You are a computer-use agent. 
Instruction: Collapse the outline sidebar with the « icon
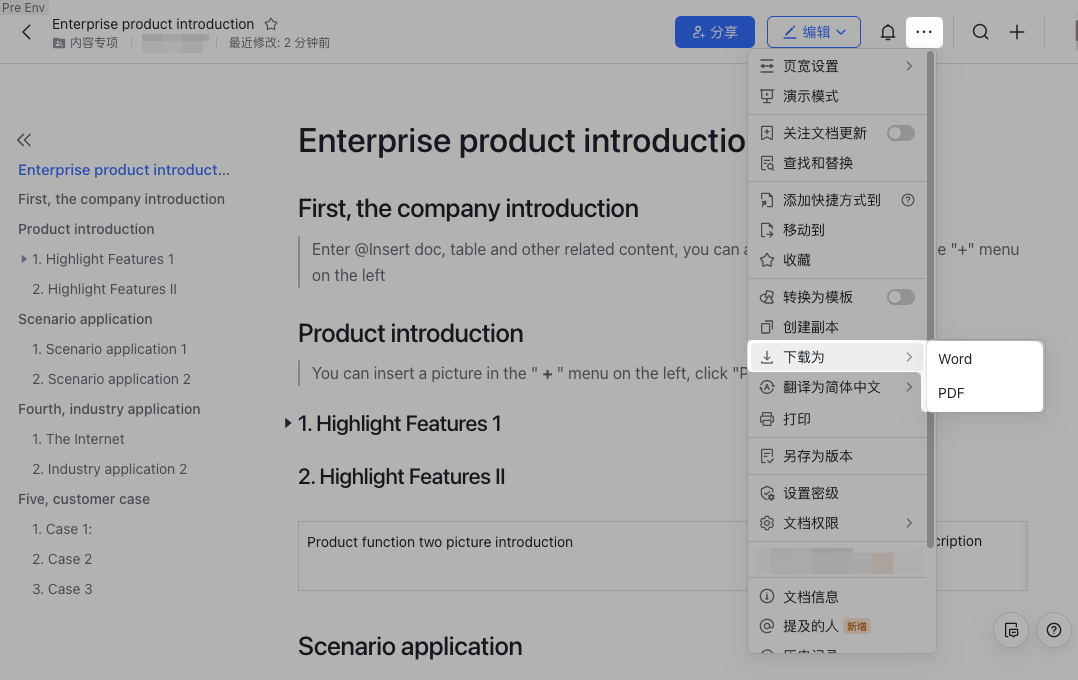pyautogui.click(x=24, y=140)
